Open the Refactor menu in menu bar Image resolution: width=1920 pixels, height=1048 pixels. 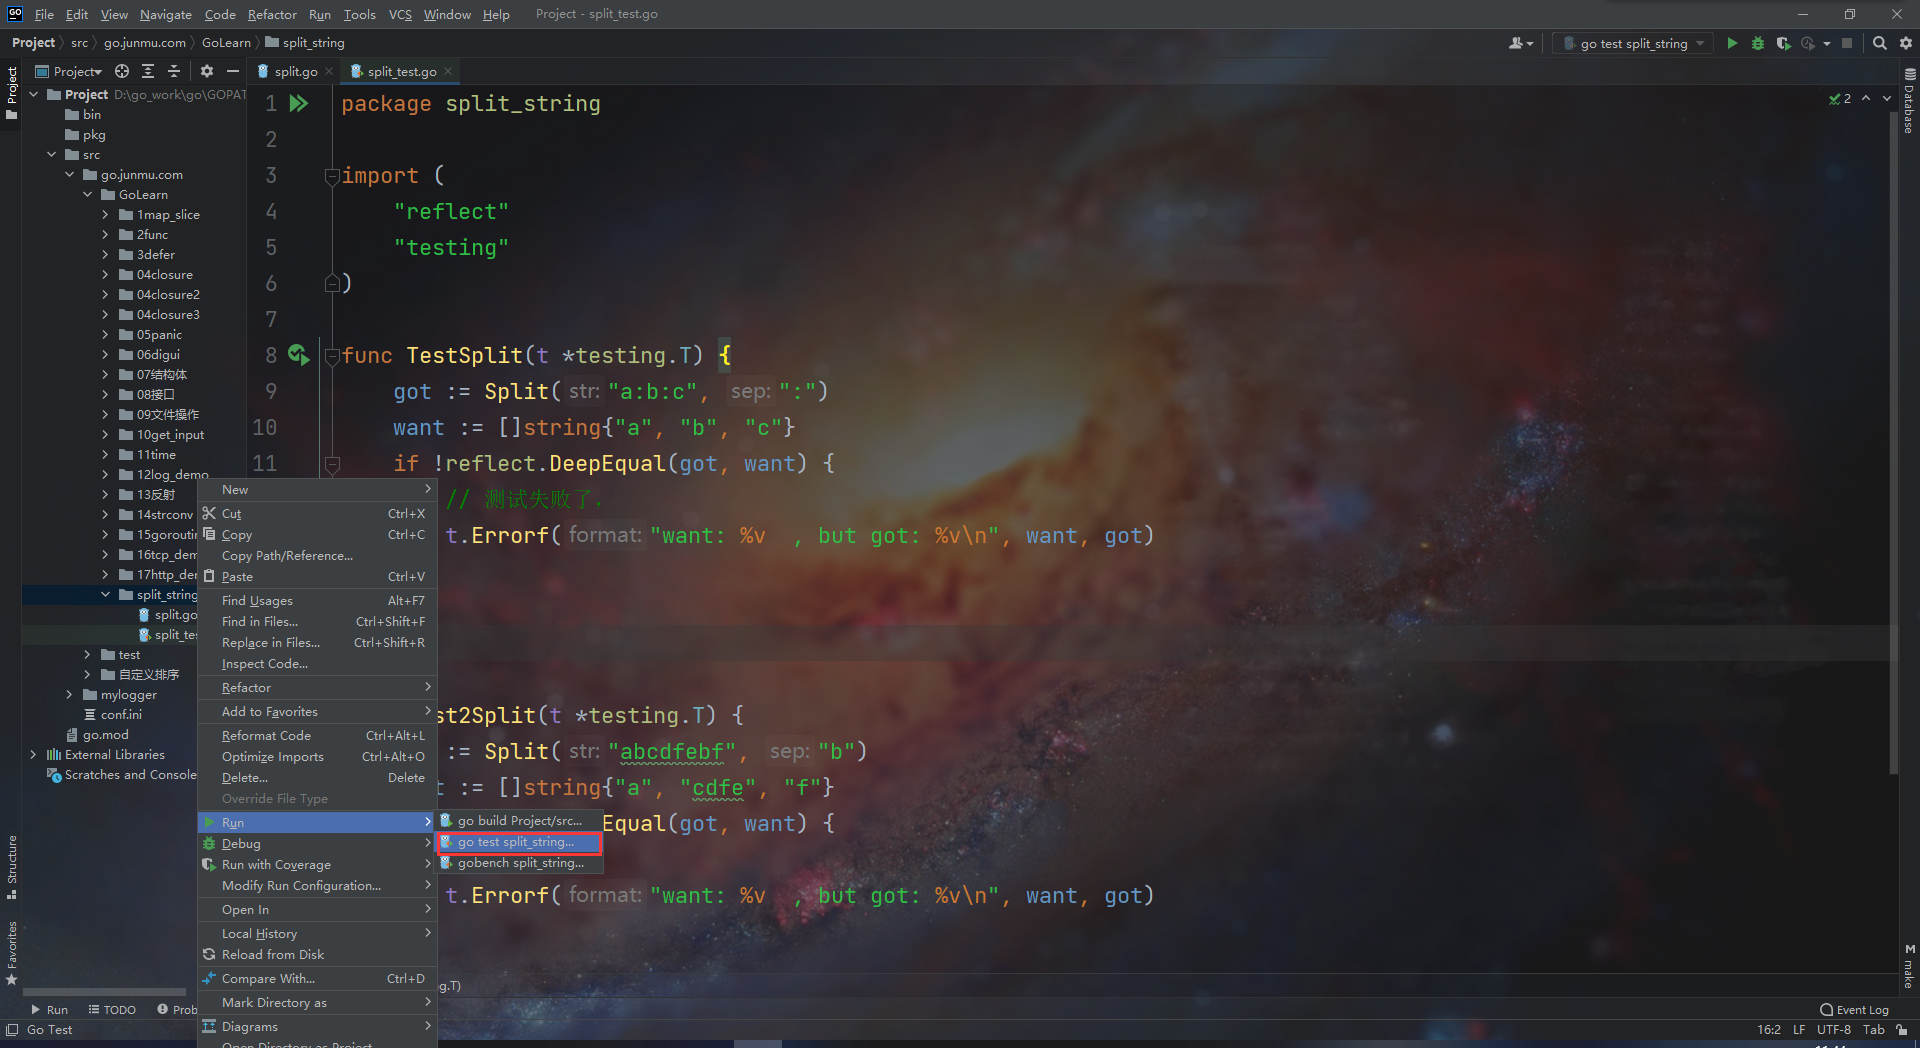(272, 14)
